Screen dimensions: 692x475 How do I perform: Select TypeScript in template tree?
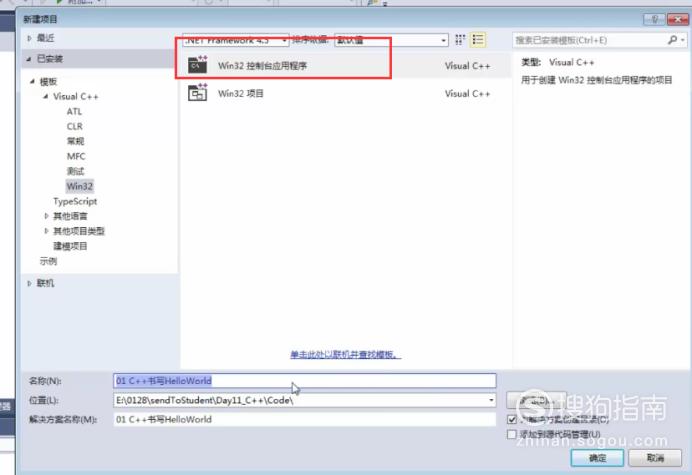(x=75, y=201)
